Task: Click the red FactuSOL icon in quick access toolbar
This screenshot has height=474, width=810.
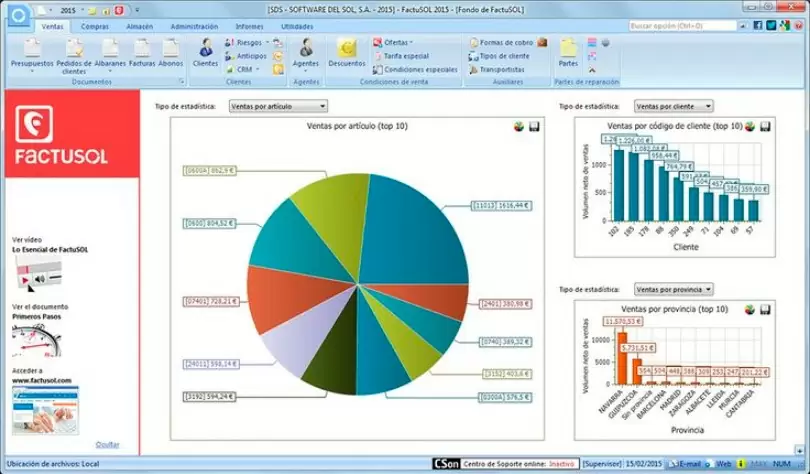Action: point(119,10)
